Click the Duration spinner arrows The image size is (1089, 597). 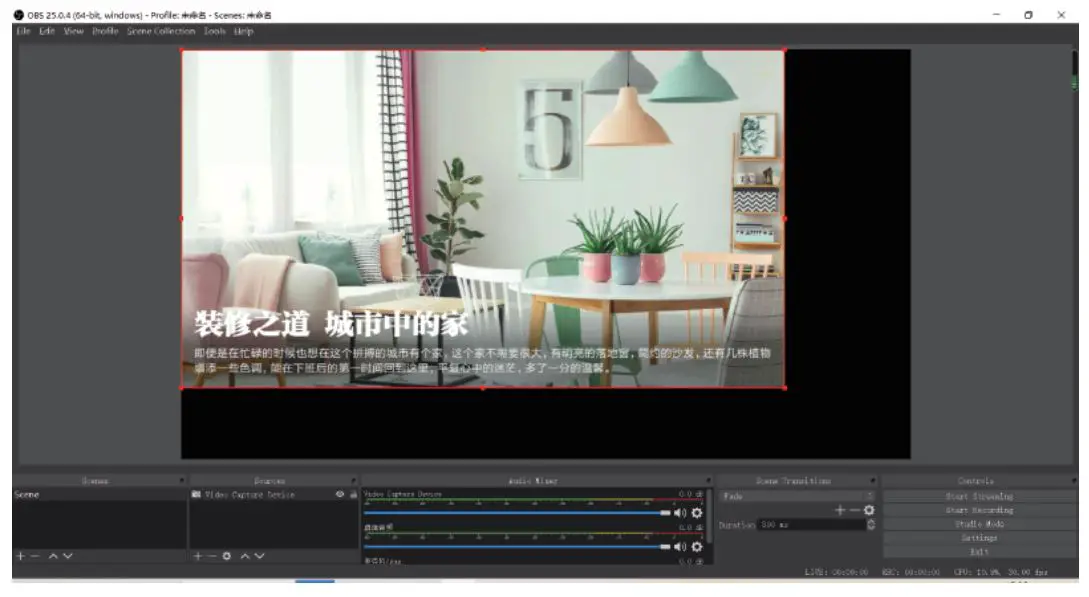(x=871, y=524)
